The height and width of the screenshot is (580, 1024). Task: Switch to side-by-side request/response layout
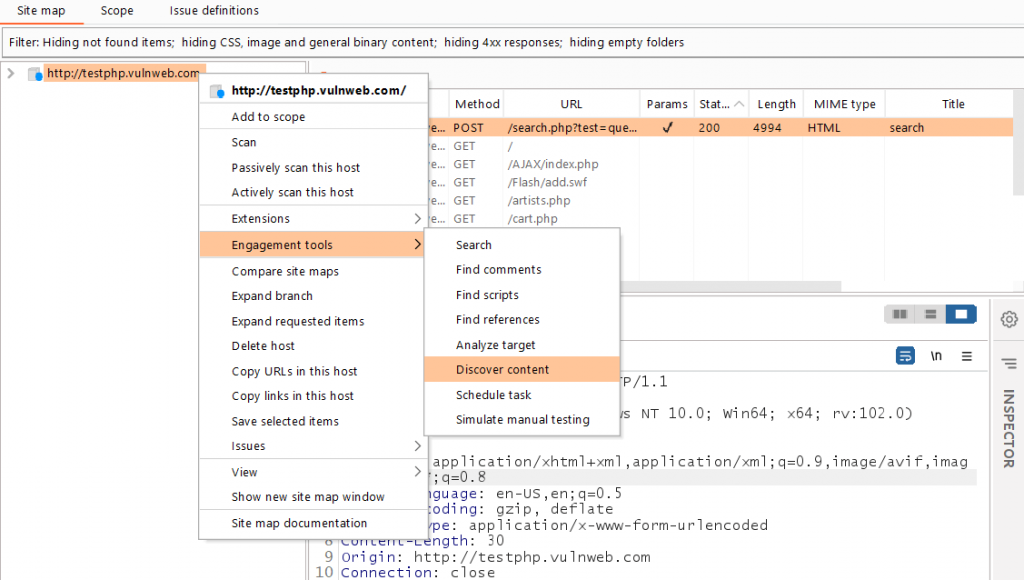point(900,314)
